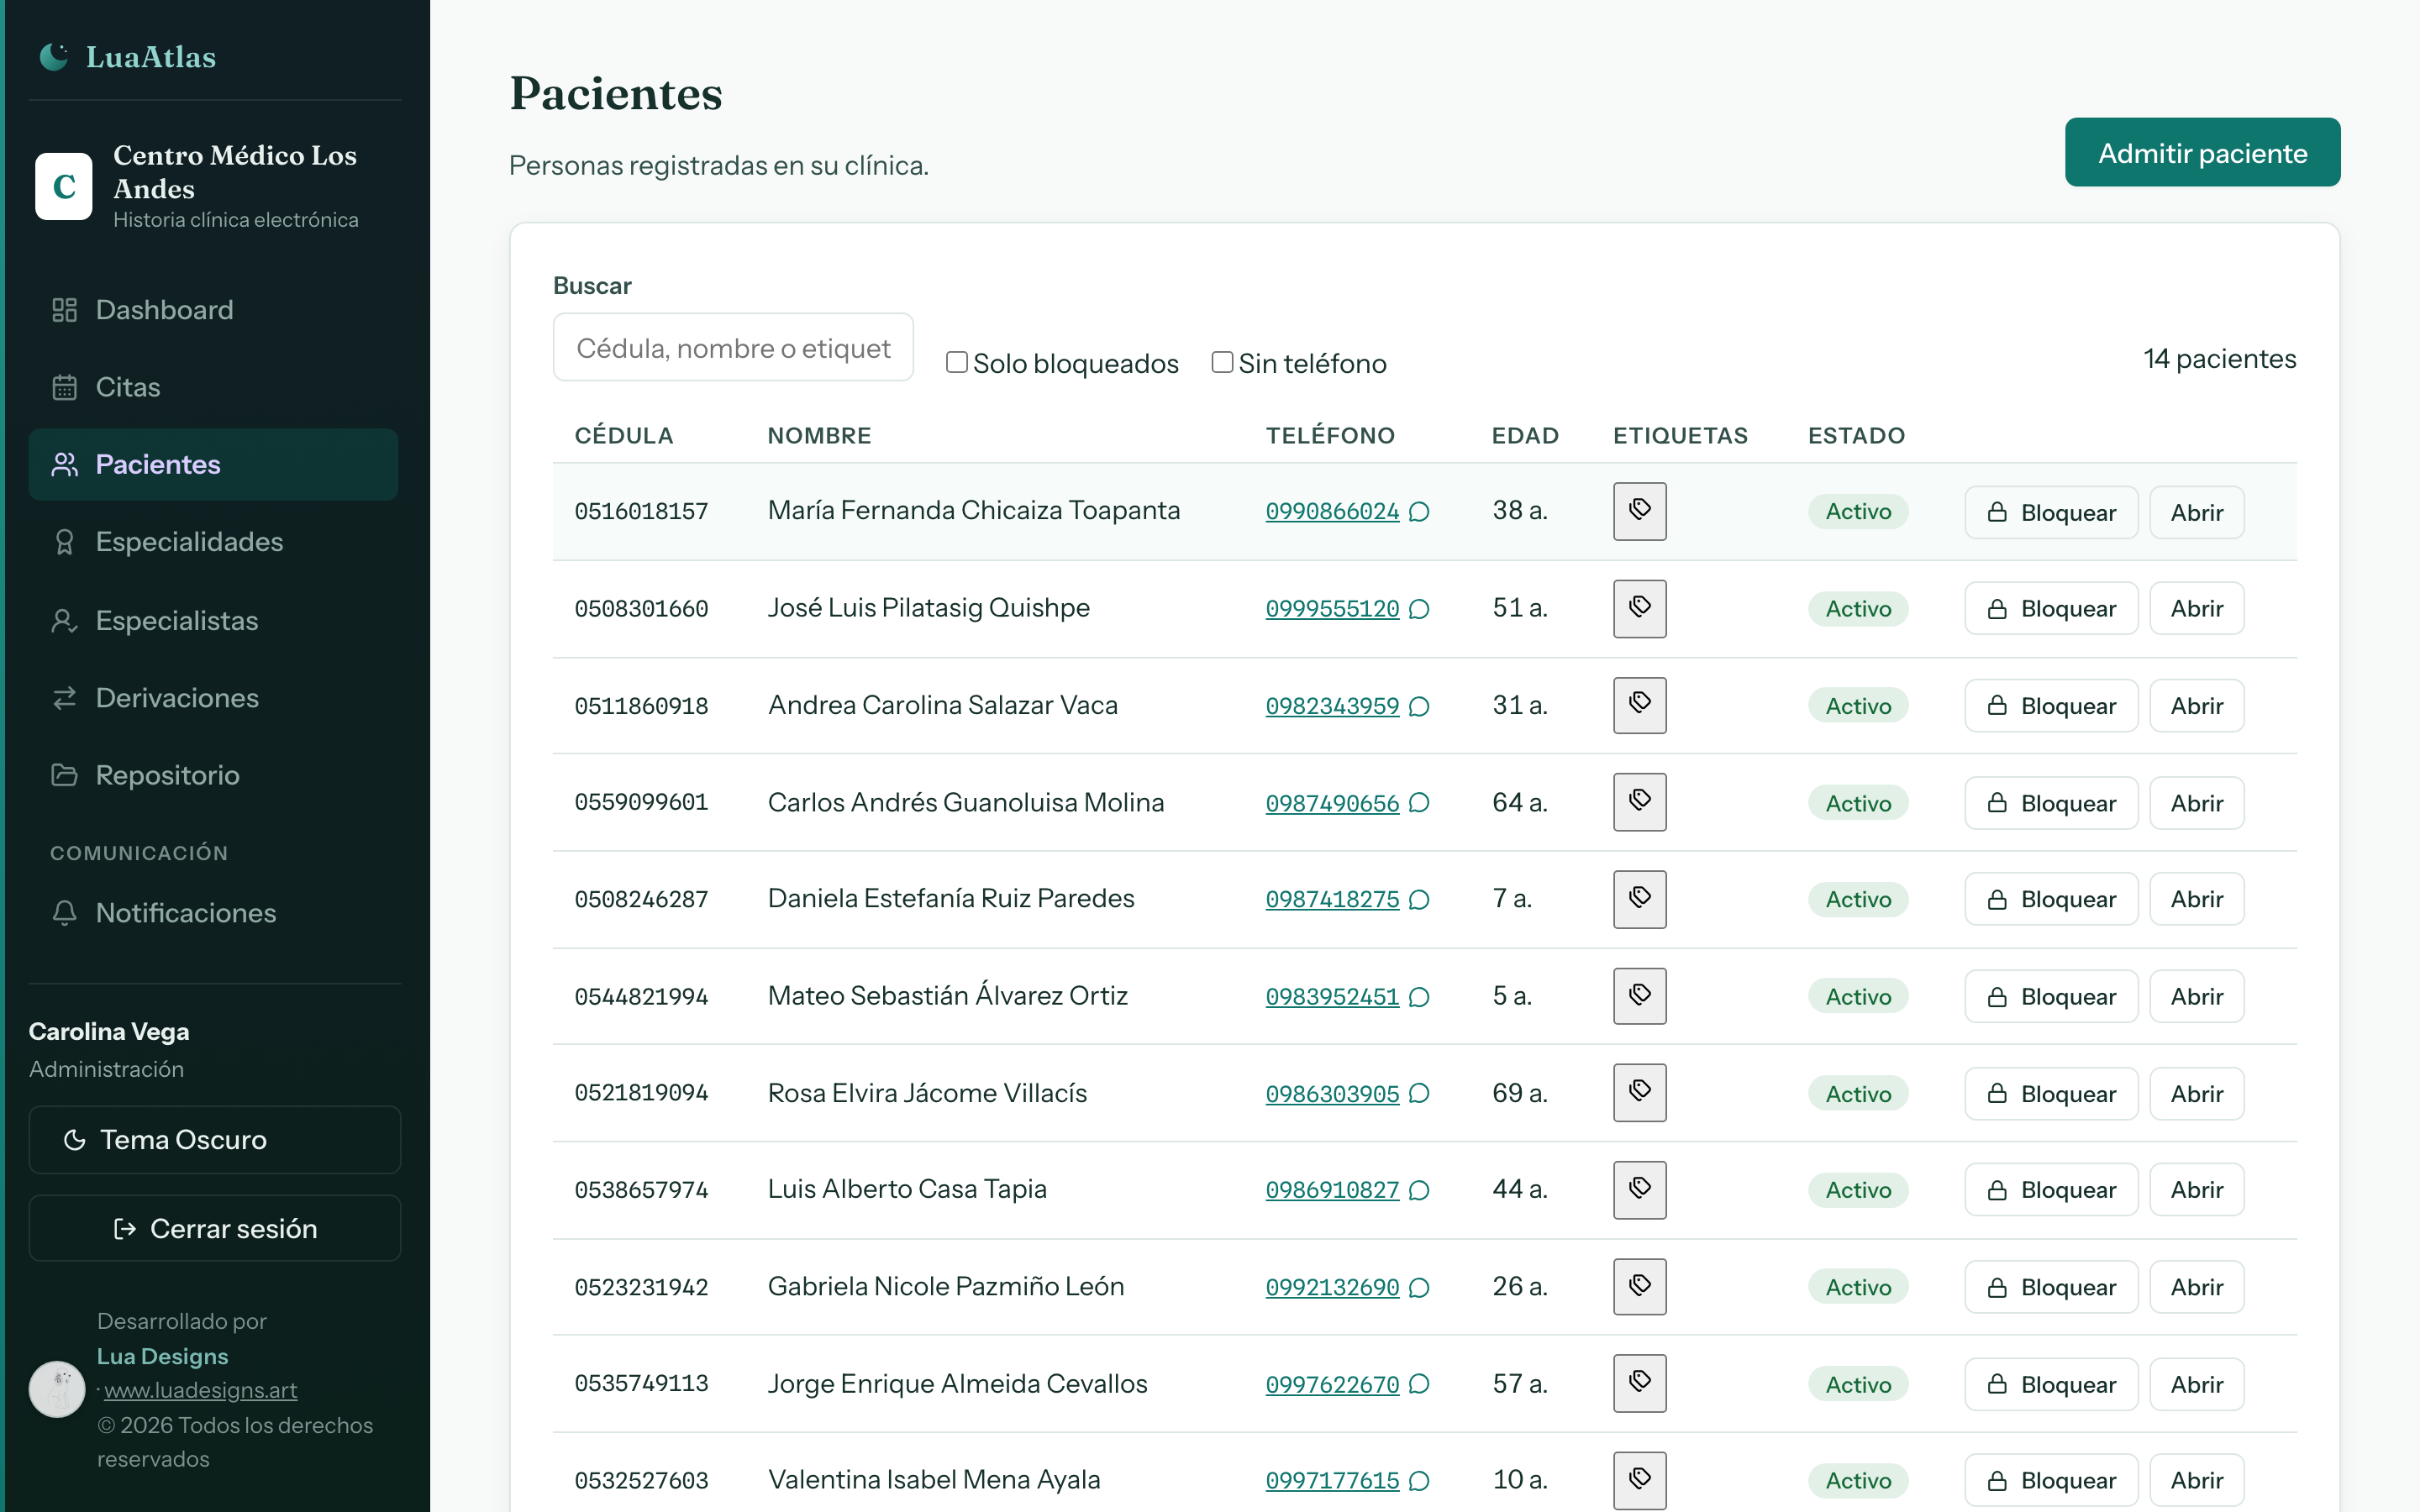Open www.luadesigns.art link
Viewport: 2420px width, 1512px height.
coord(200,1390)
